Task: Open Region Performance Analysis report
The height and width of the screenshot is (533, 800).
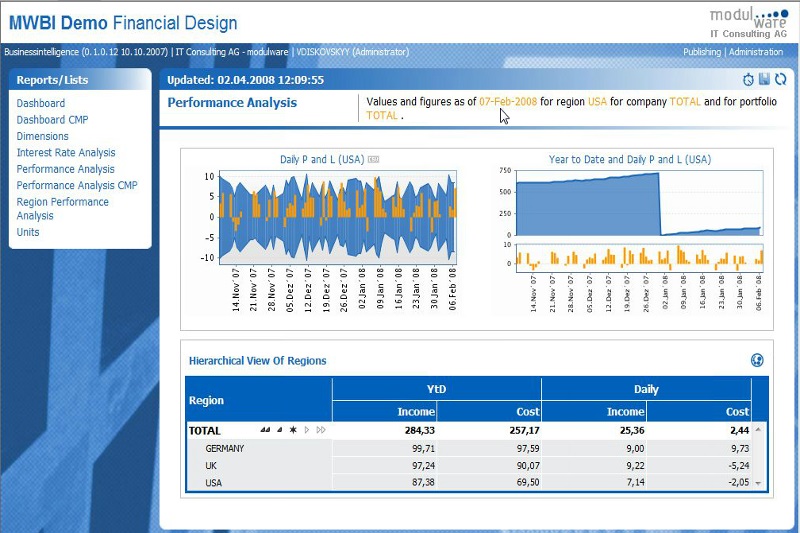Action: point(62,209)
